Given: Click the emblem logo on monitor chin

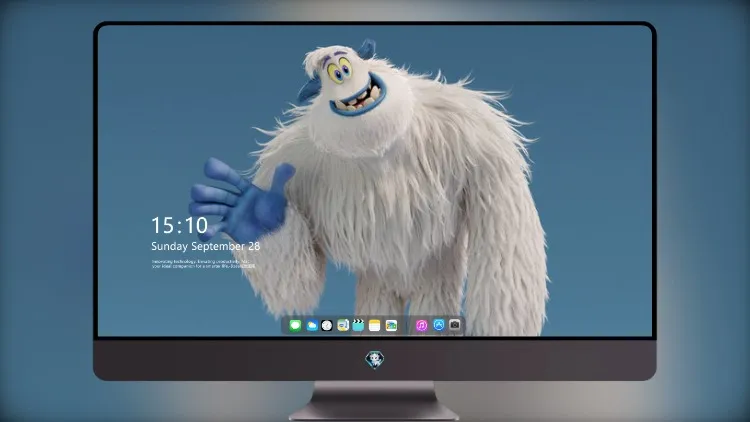Looking at the screenshot, I should point(375,360).
